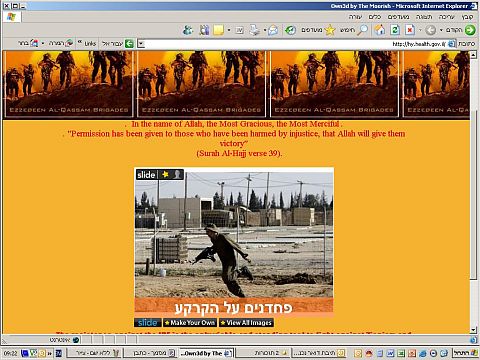
Task: Click the Links toolbar label
Action: pos(90,44)
